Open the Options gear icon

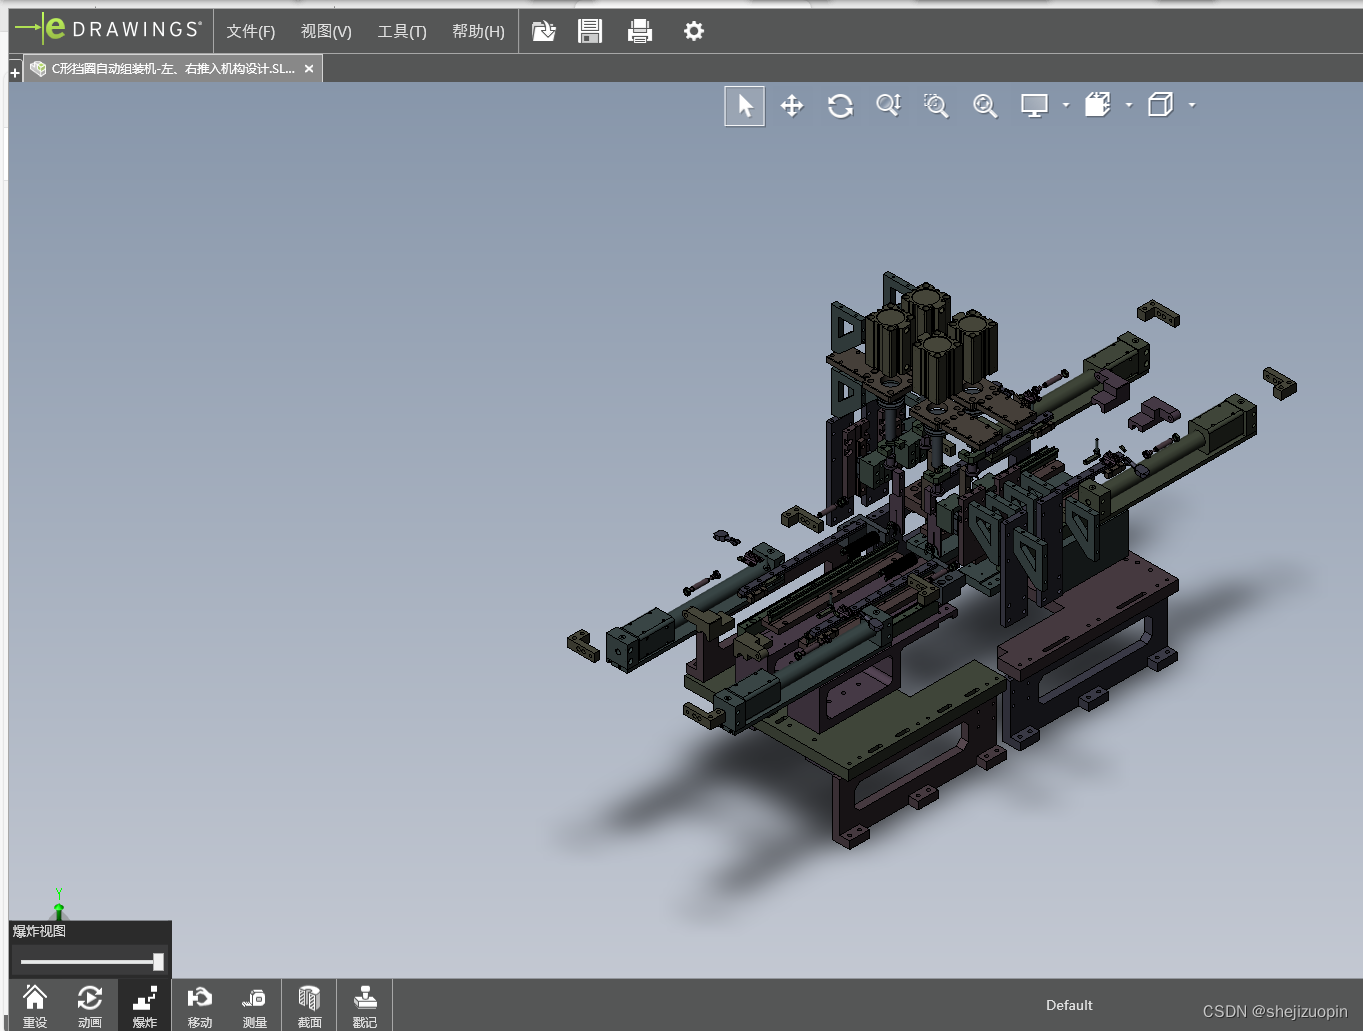[x=693, y=31]
